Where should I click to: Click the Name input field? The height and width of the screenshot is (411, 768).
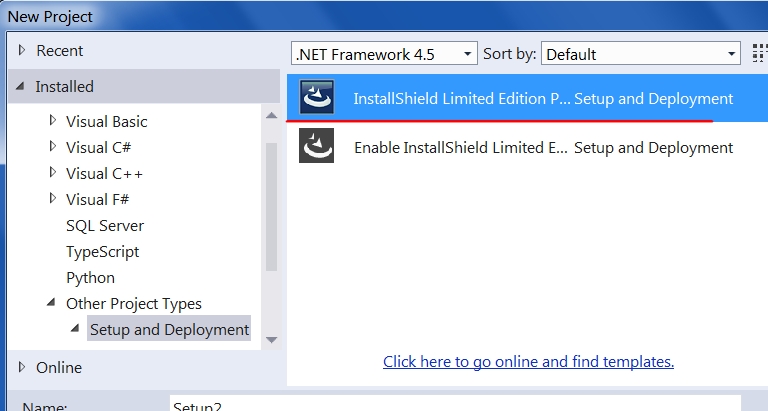[455, 405]
